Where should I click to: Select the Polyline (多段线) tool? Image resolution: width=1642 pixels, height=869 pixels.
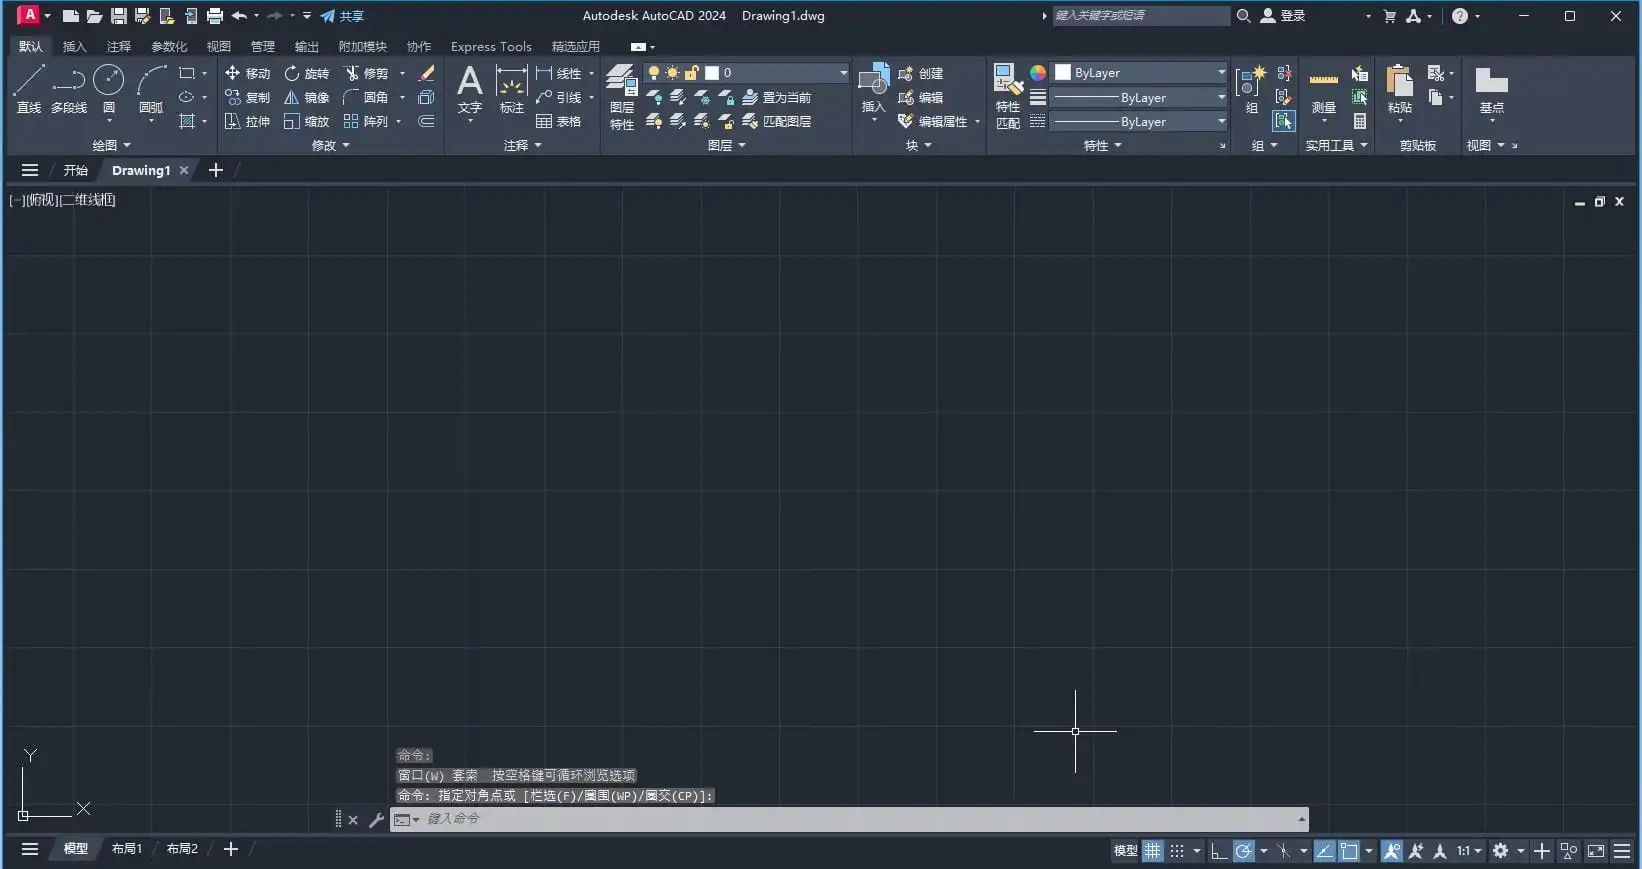[x=69, y=89]
